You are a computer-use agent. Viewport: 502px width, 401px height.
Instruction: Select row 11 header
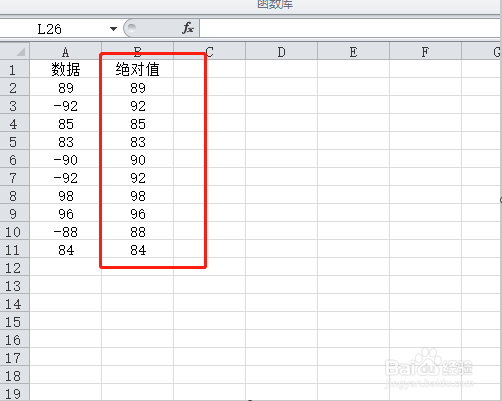15,249
